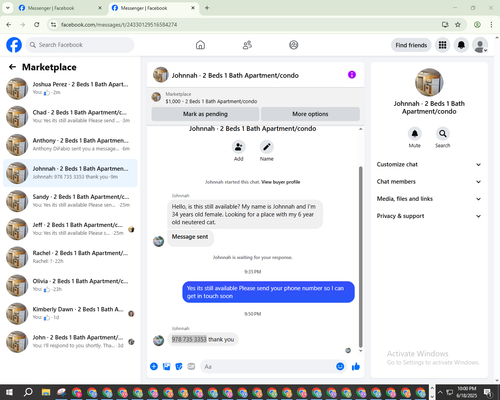Open Jeff conversation
Viewport: 500px width, 400px height.
(70, 229)
